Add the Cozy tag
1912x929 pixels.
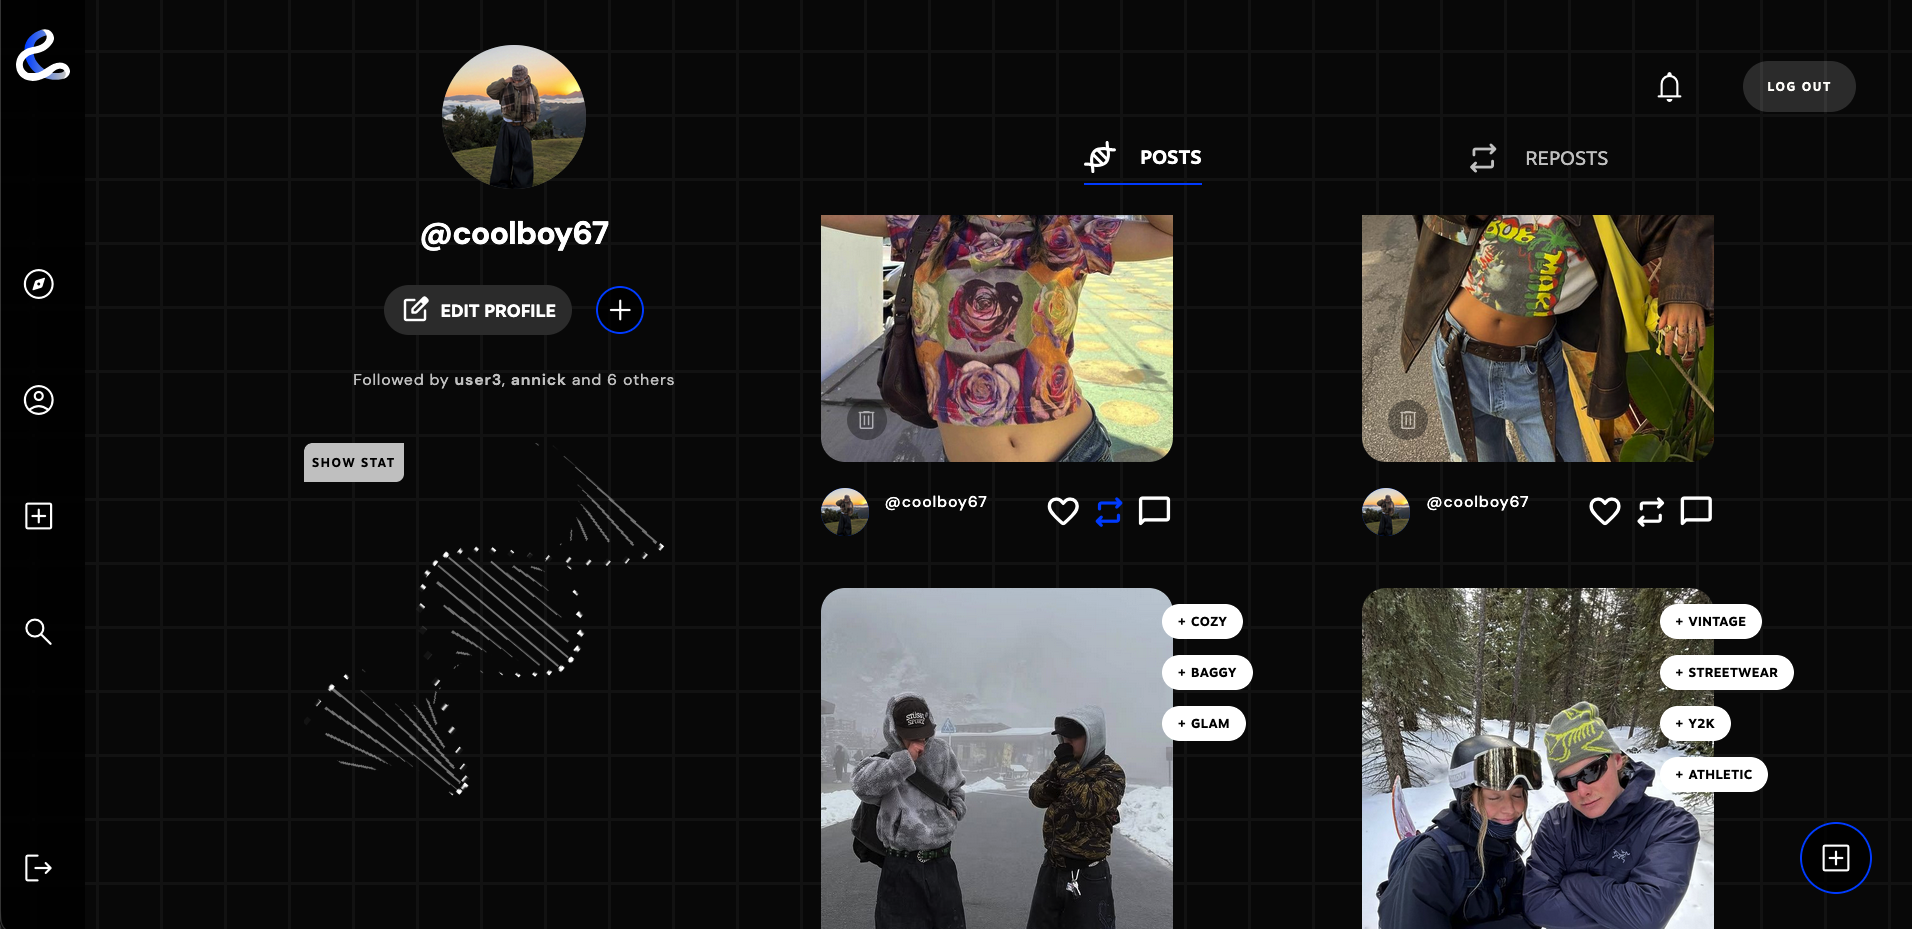tap(1202, 621)
